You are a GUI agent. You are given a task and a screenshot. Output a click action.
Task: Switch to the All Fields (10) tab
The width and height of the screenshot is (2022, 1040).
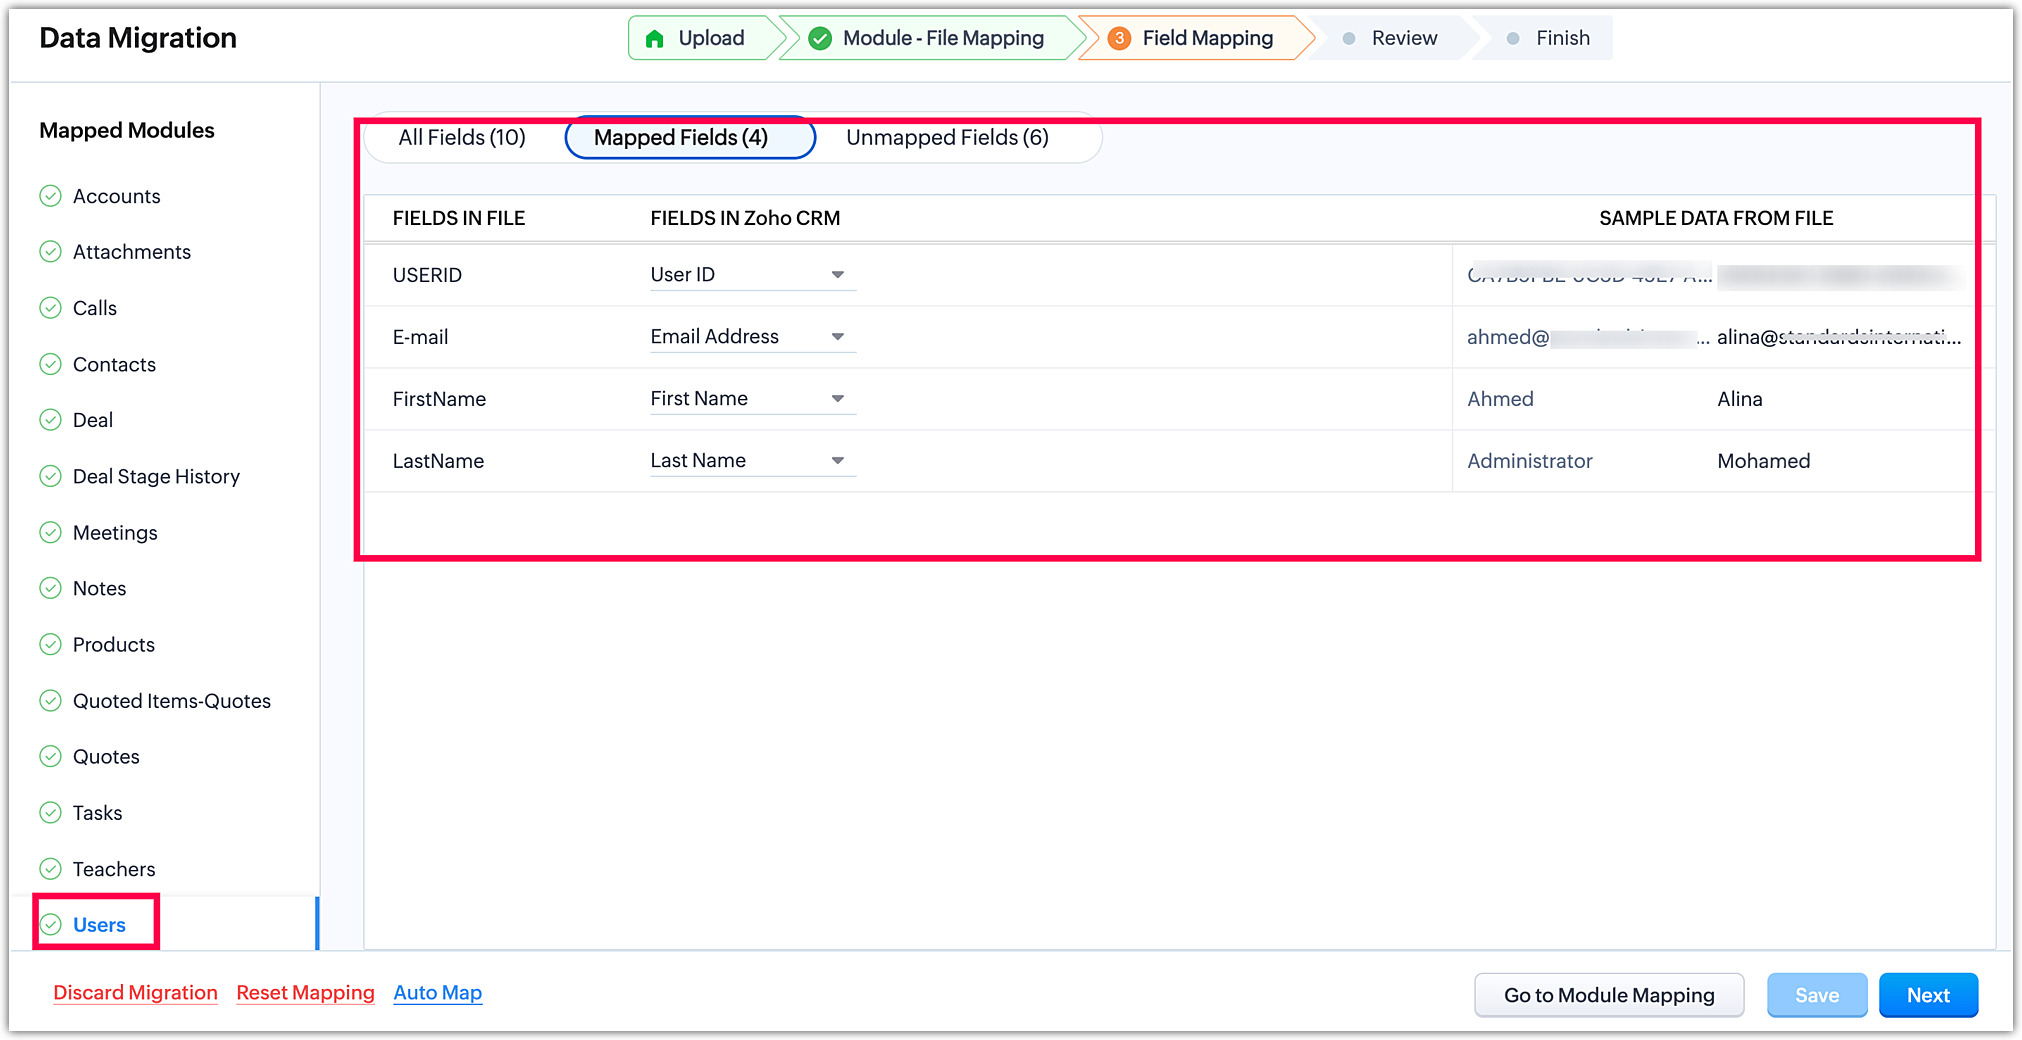462,138
